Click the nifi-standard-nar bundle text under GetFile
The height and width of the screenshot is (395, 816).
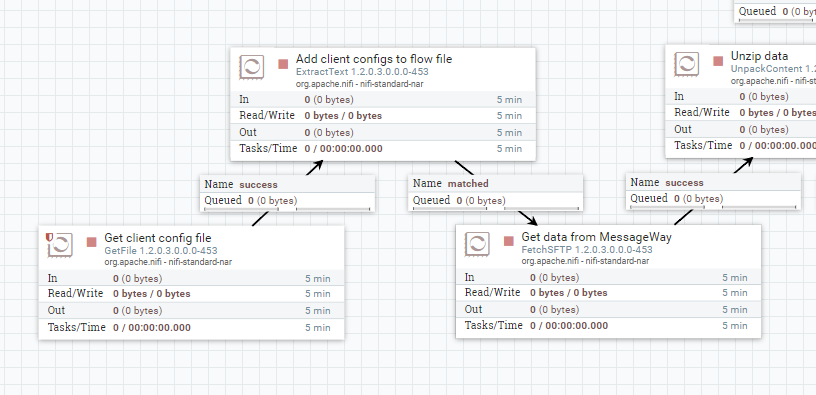tap(168, 262)
